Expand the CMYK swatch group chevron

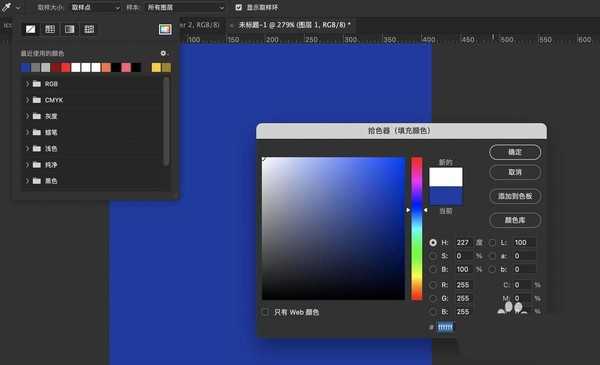click(x=27, y=100)
